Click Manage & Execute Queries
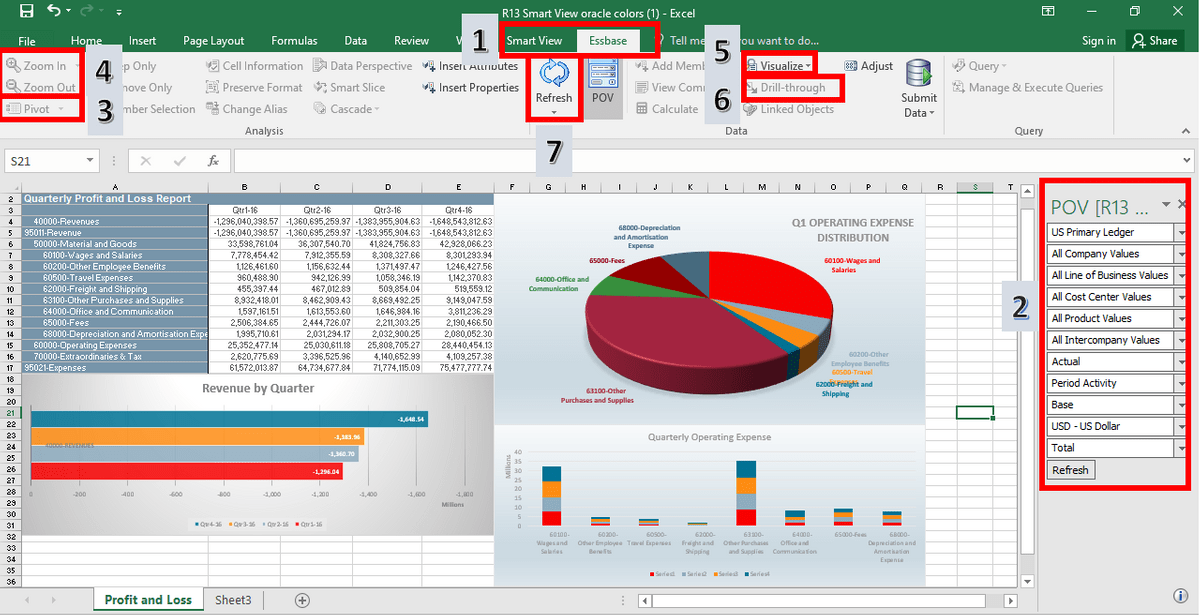This screenshot has height=615, width=1200. coord(1027,88)
